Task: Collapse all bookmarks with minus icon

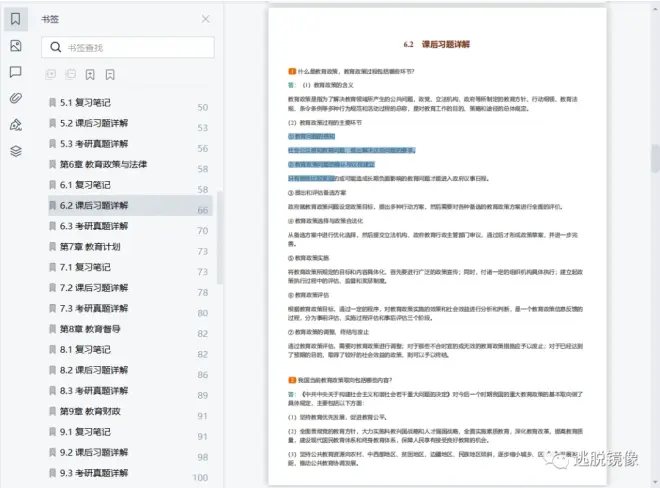Action: point(70,75)
